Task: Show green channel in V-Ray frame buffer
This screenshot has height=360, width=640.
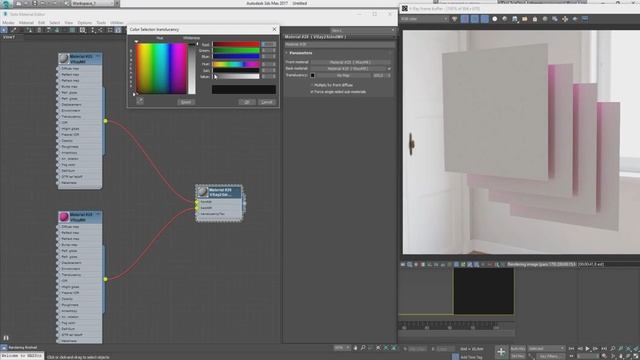Action: point(474,19)
